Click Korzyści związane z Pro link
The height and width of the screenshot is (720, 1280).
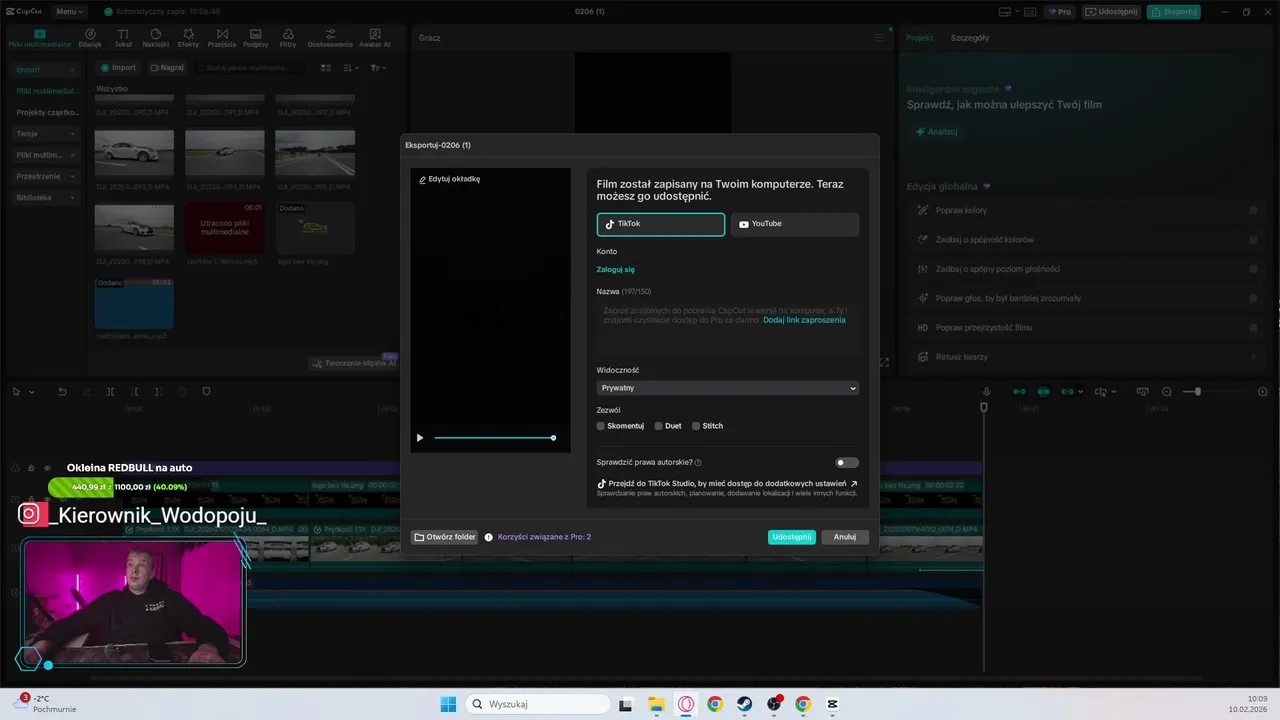544,537
